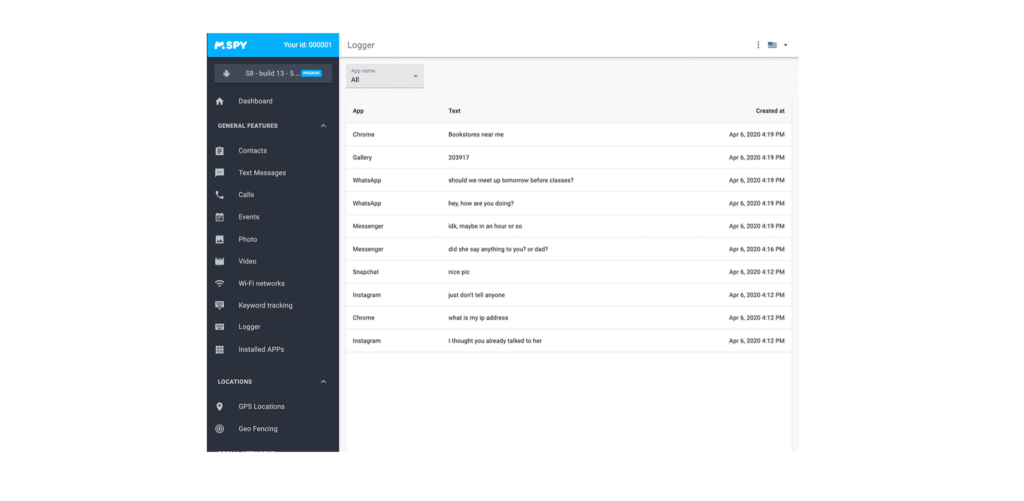
Task: Open Installed APPs list
Action: 261,349
